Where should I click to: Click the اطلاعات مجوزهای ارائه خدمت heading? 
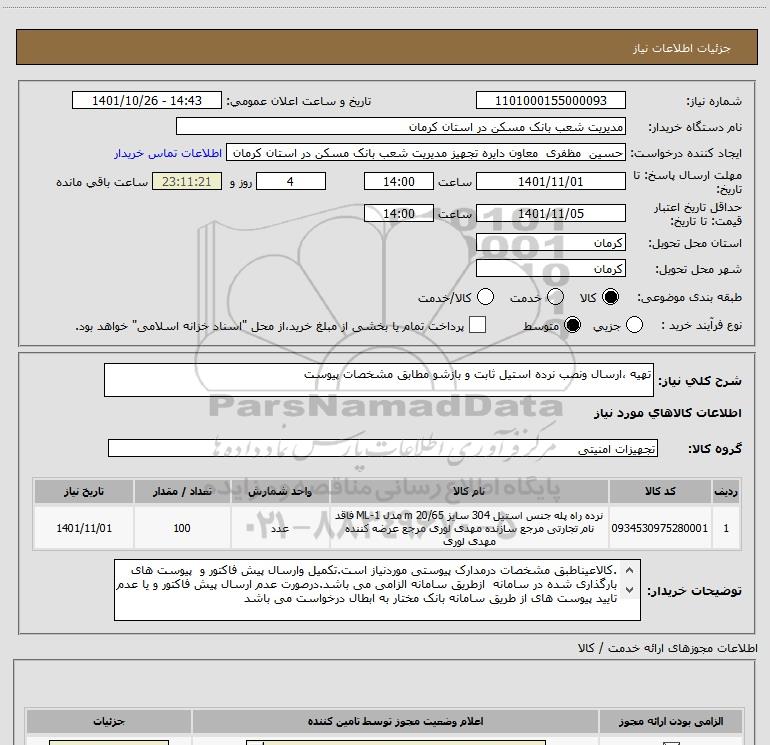pos(667,648)
